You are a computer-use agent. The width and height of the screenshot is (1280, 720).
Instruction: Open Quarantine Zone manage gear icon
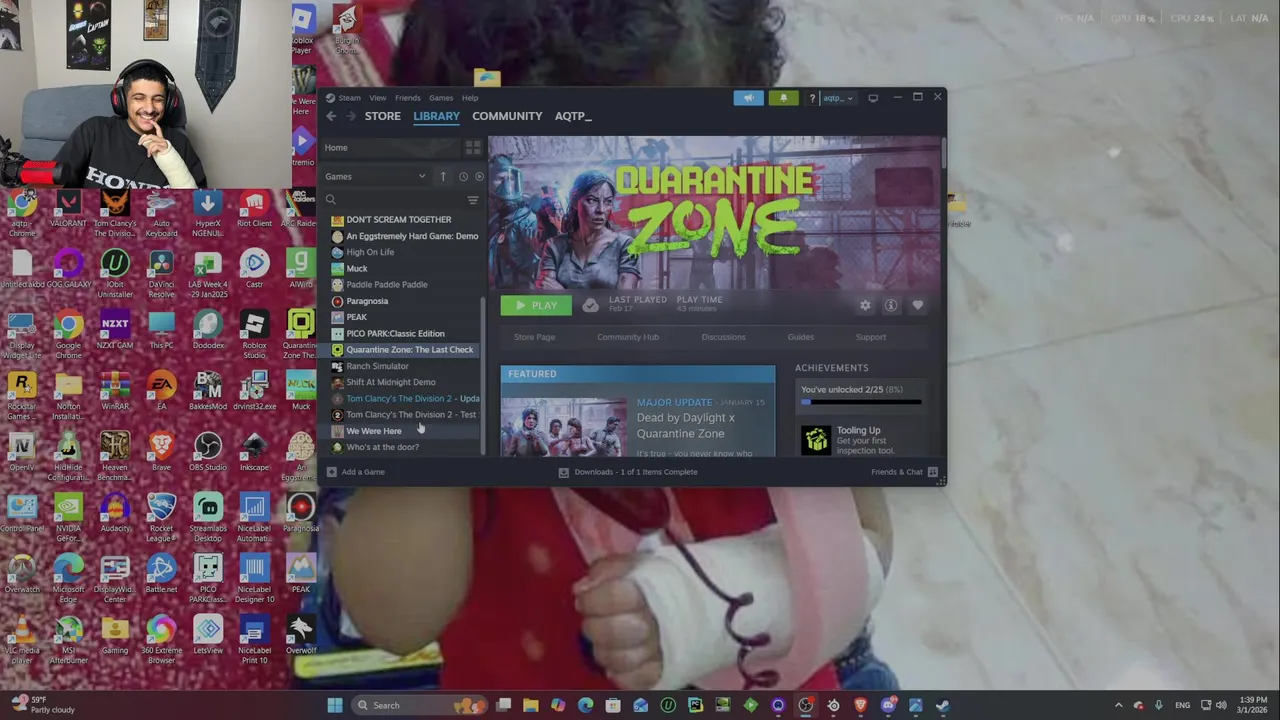pos(865,305)
